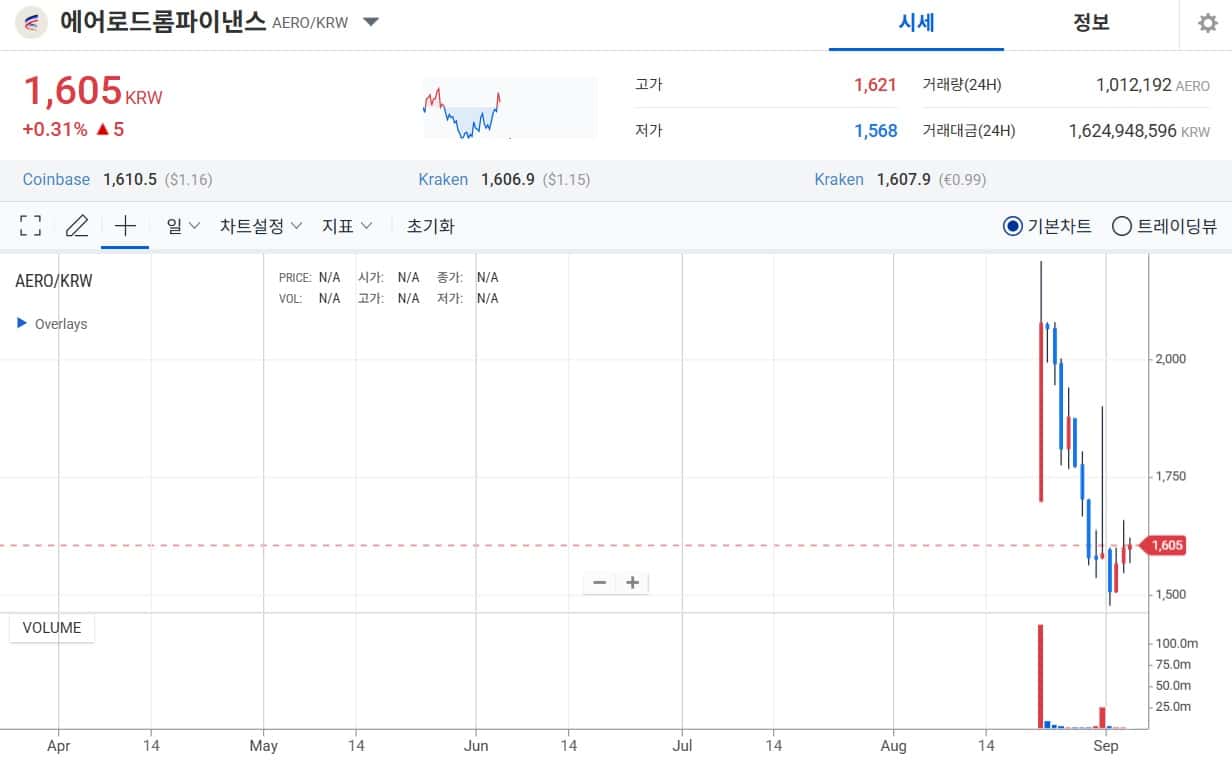Click the mini price sparkline chart

click(x=510, y=108)
